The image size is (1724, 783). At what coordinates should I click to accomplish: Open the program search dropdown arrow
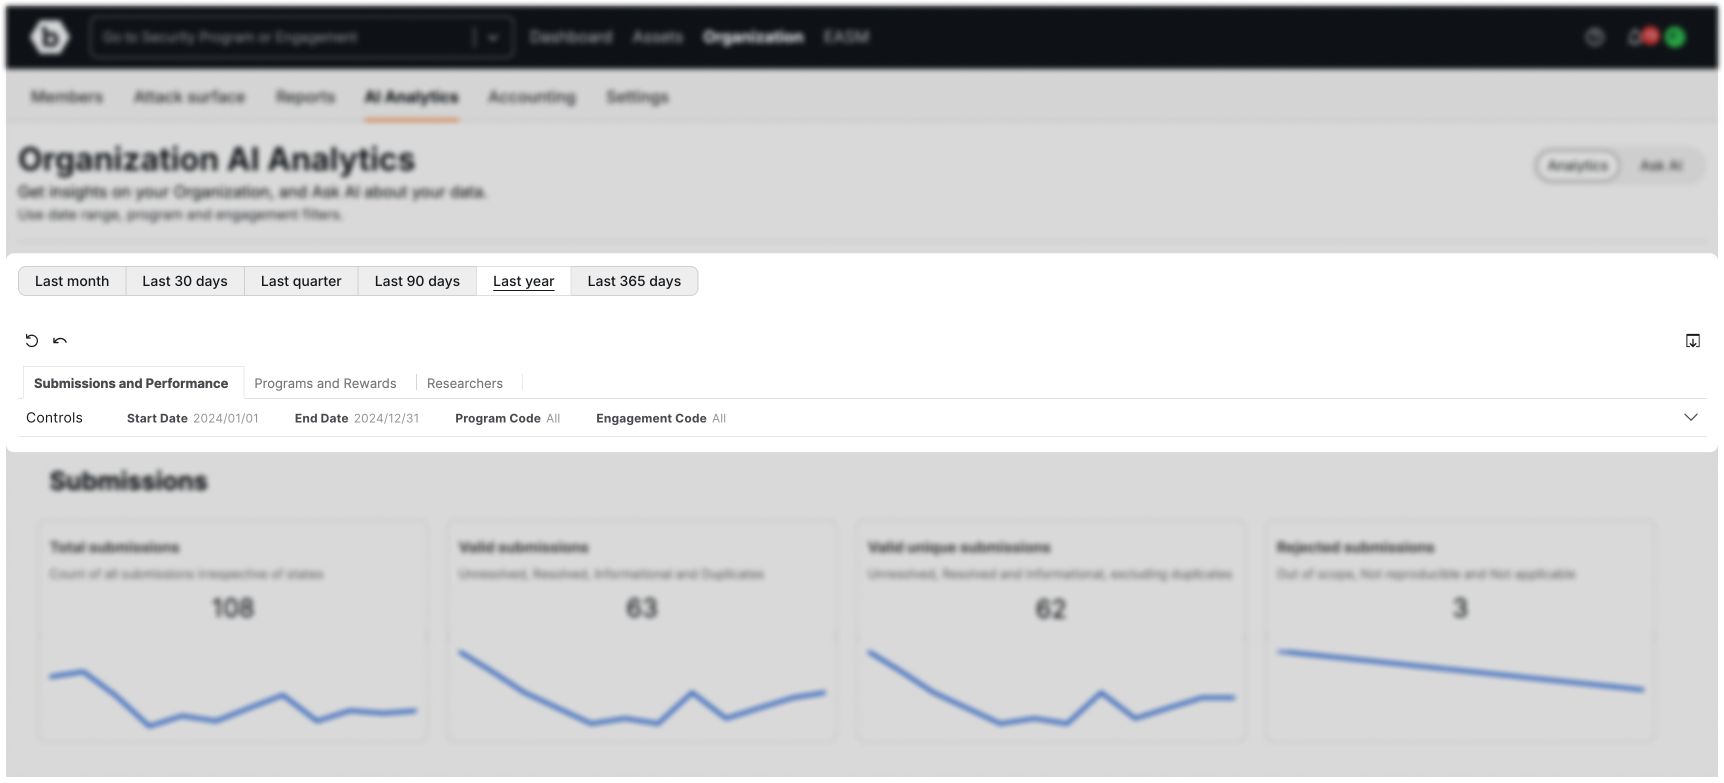point(493,38)
